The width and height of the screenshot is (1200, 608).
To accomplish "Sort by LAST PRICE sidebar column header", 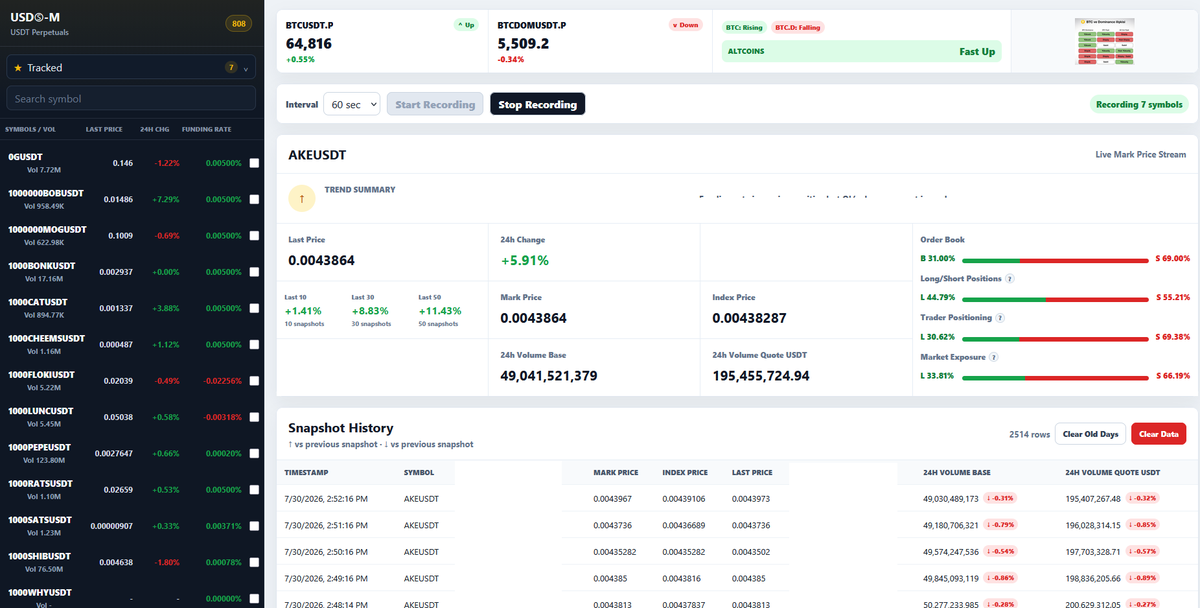I will point(104,129).
